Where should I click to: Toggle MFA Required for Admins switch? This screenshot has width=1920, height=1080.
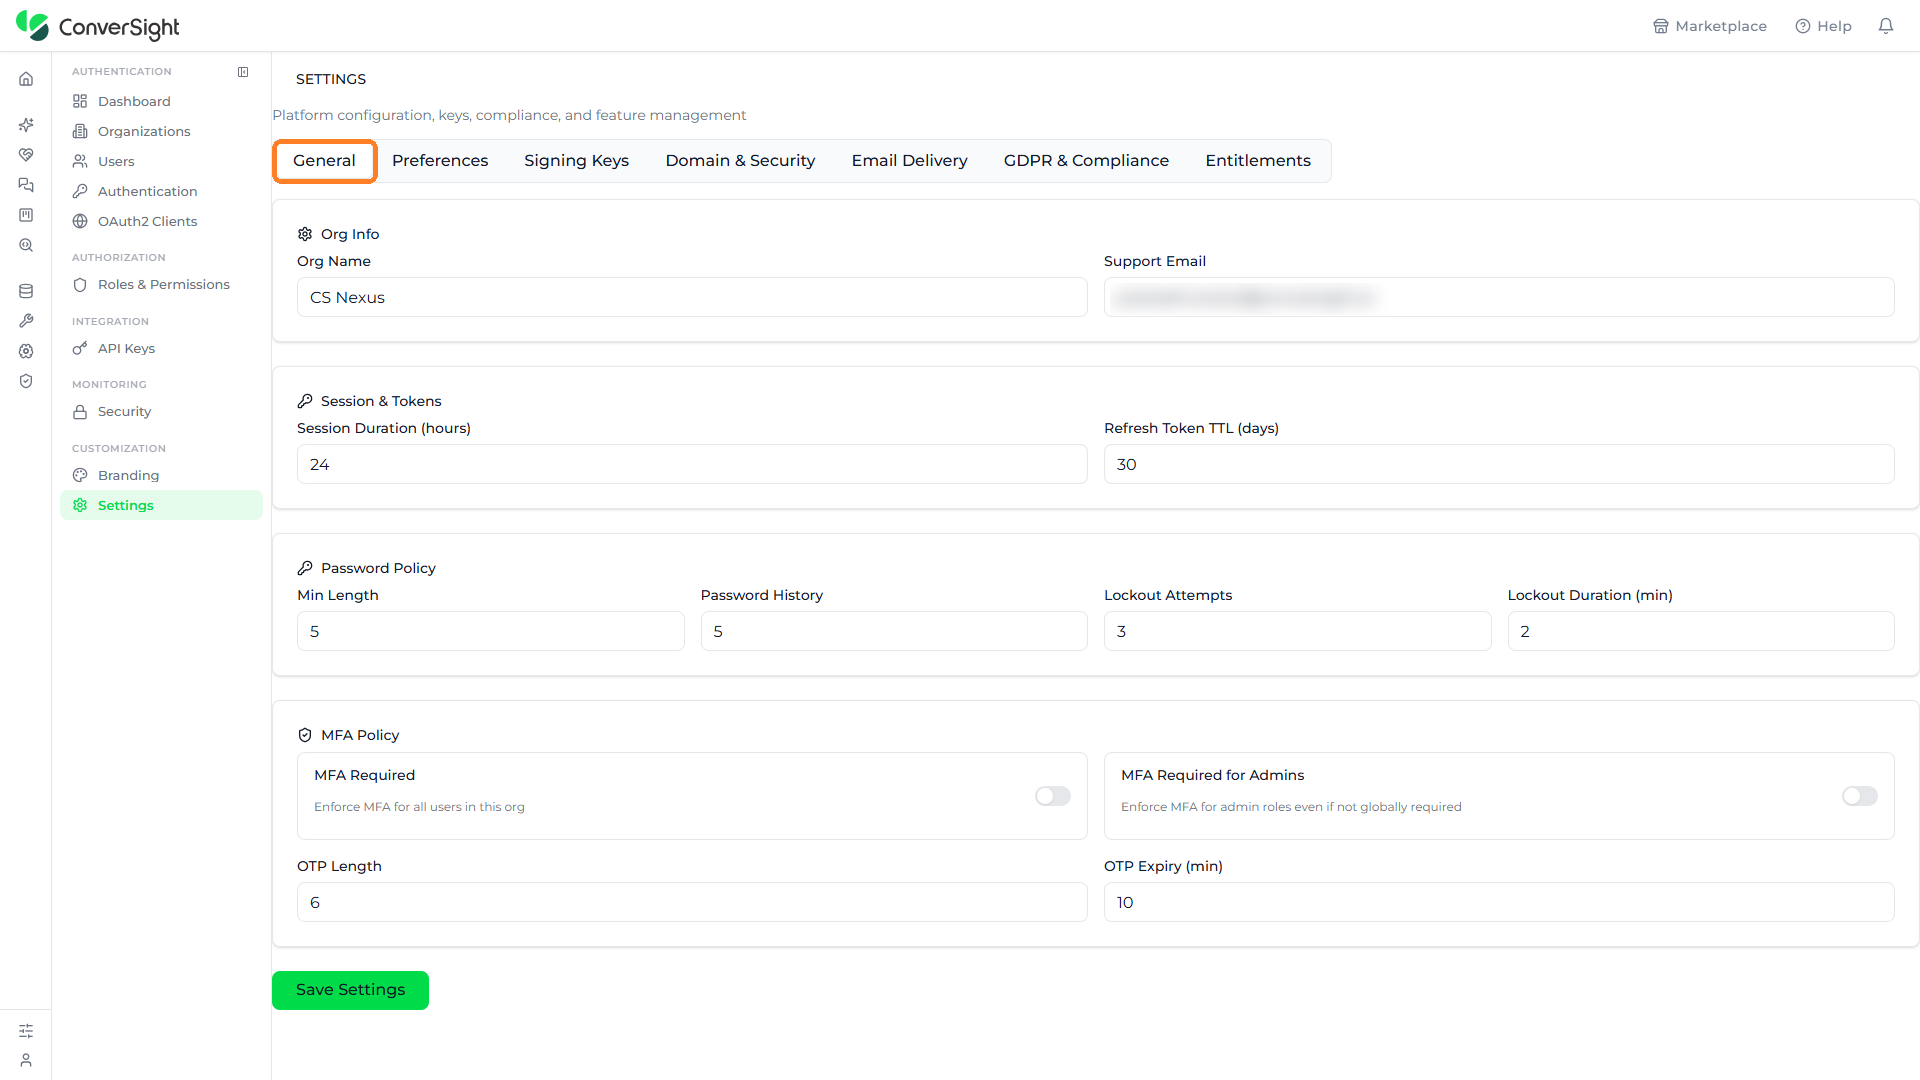tap(1860, 796)
